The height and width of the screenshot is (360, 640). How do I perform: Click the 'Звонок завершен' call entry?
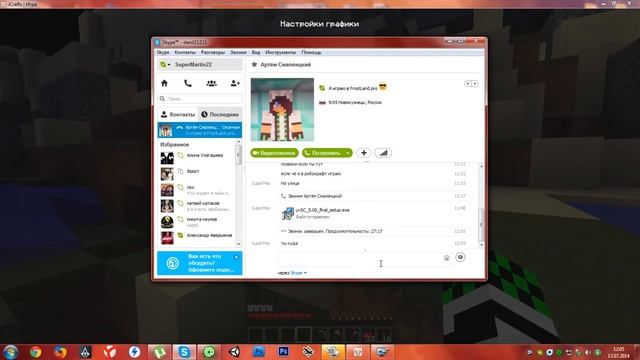coord(335,231)
